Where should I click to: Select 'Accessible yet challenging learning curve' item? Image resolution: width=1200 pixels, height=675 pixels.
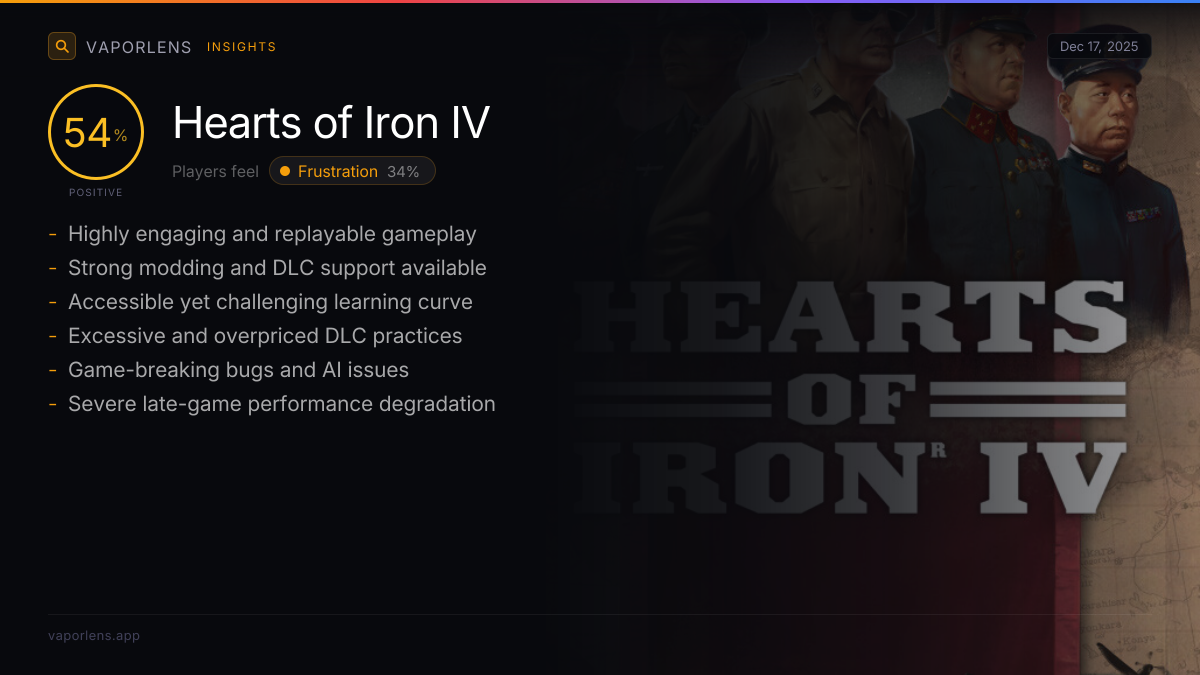pos(270,302)
